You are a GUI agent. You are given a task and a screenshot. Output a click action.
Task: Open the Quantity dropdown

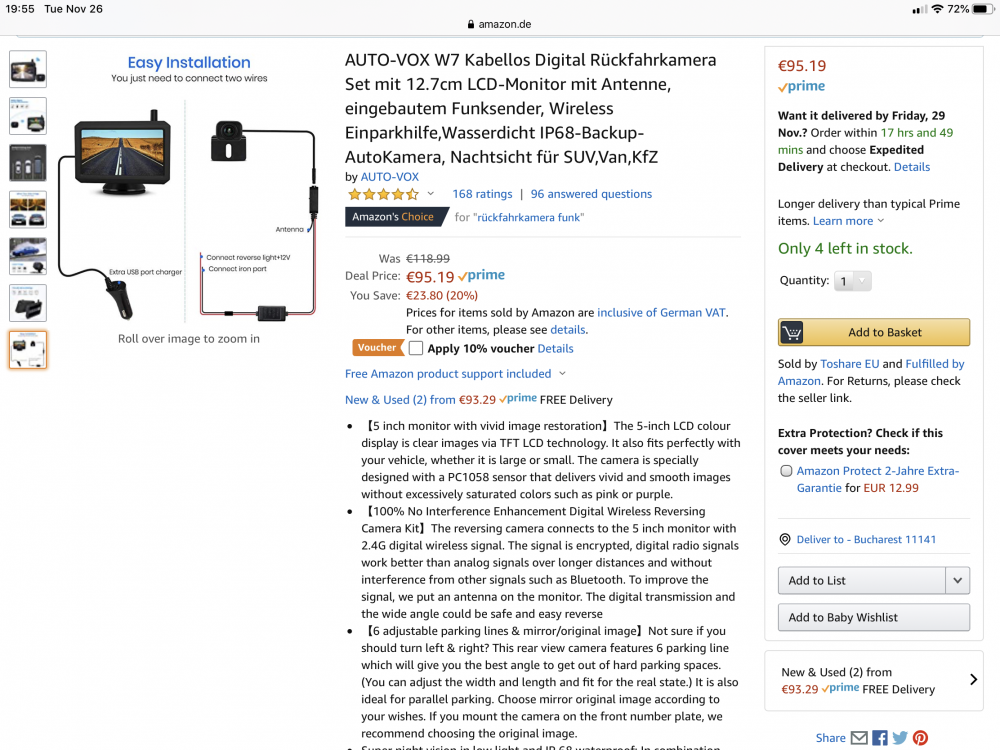(852, 281)
